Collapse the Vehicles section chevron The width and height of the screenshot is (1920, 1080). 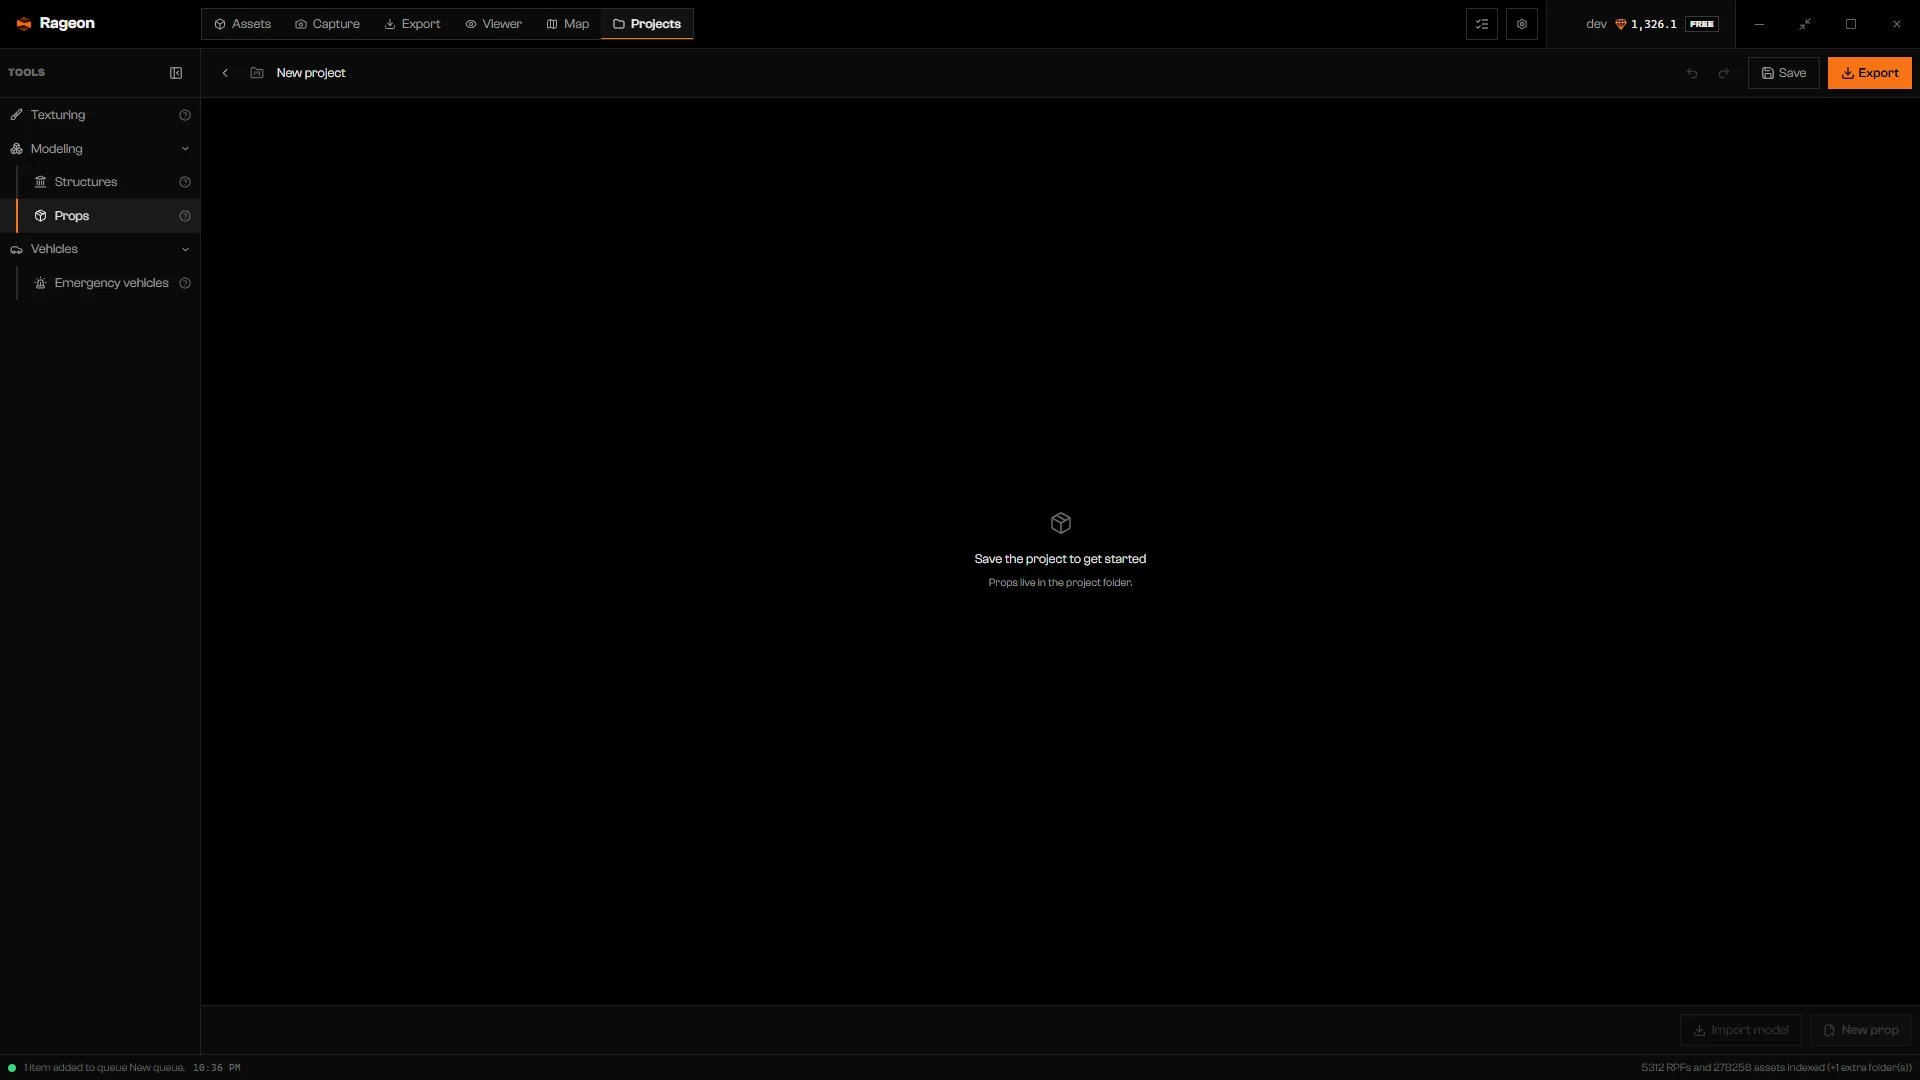tap(185, 250)
